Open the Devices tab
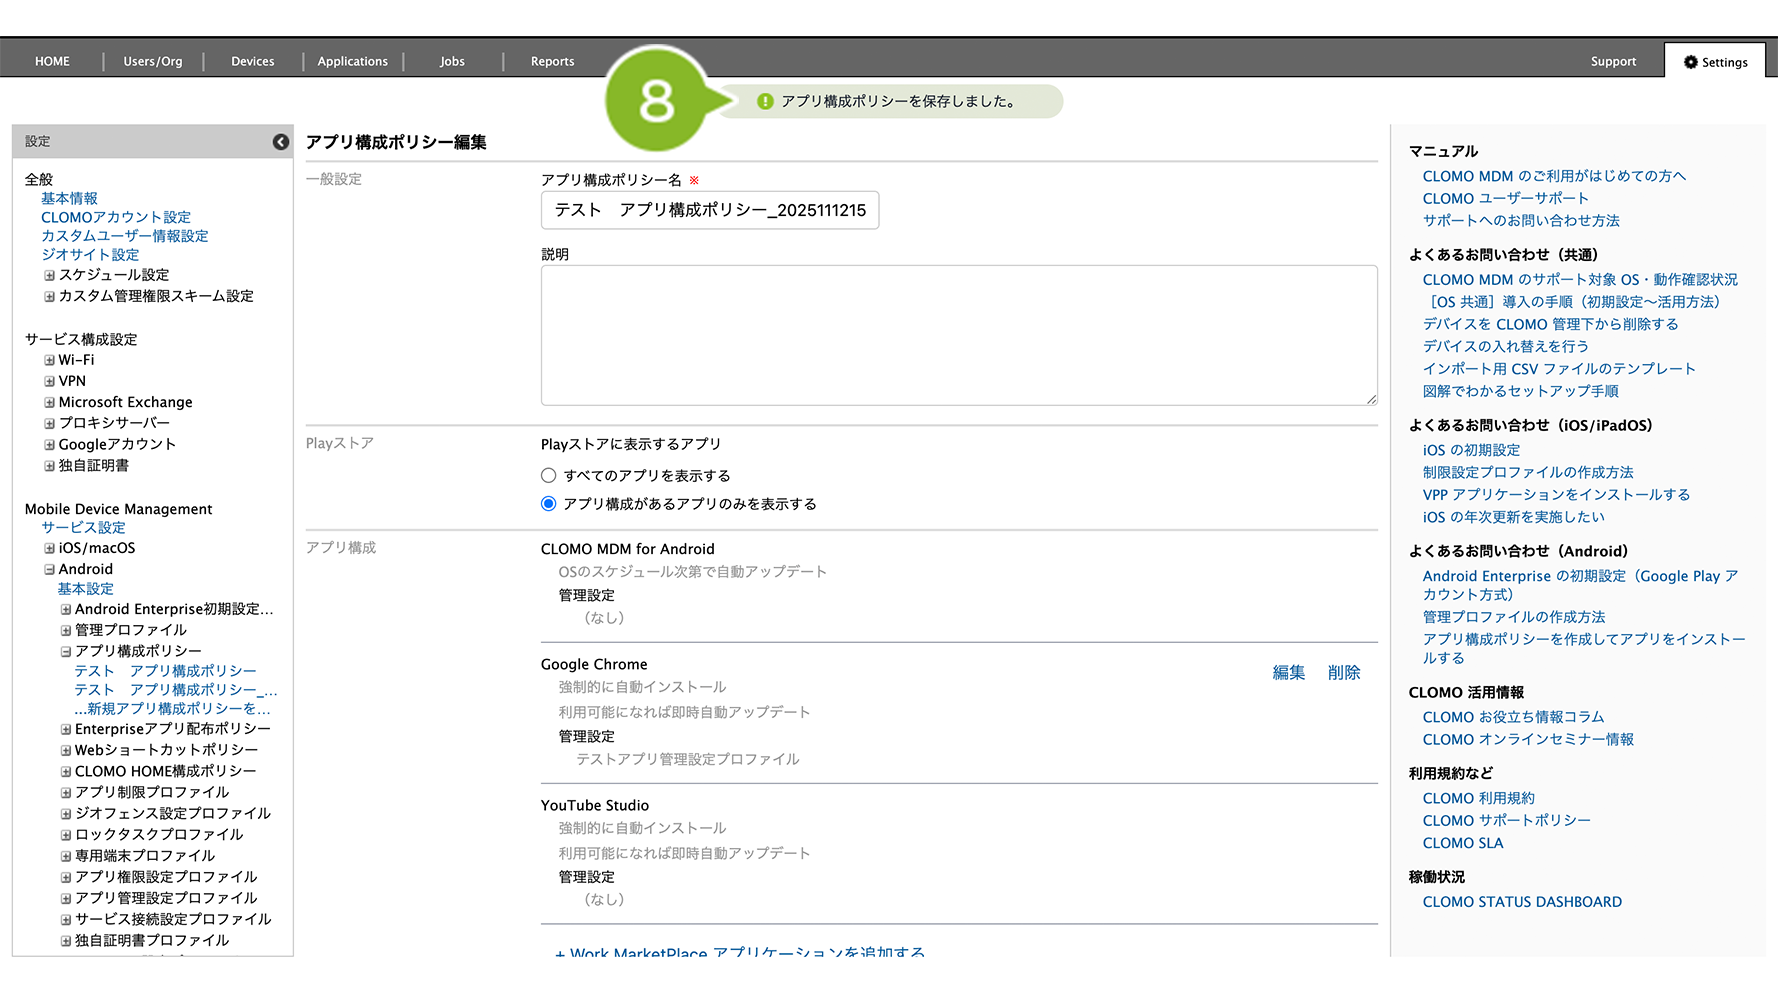Viewport: 1778px width, 1000px height. [252, 61]
